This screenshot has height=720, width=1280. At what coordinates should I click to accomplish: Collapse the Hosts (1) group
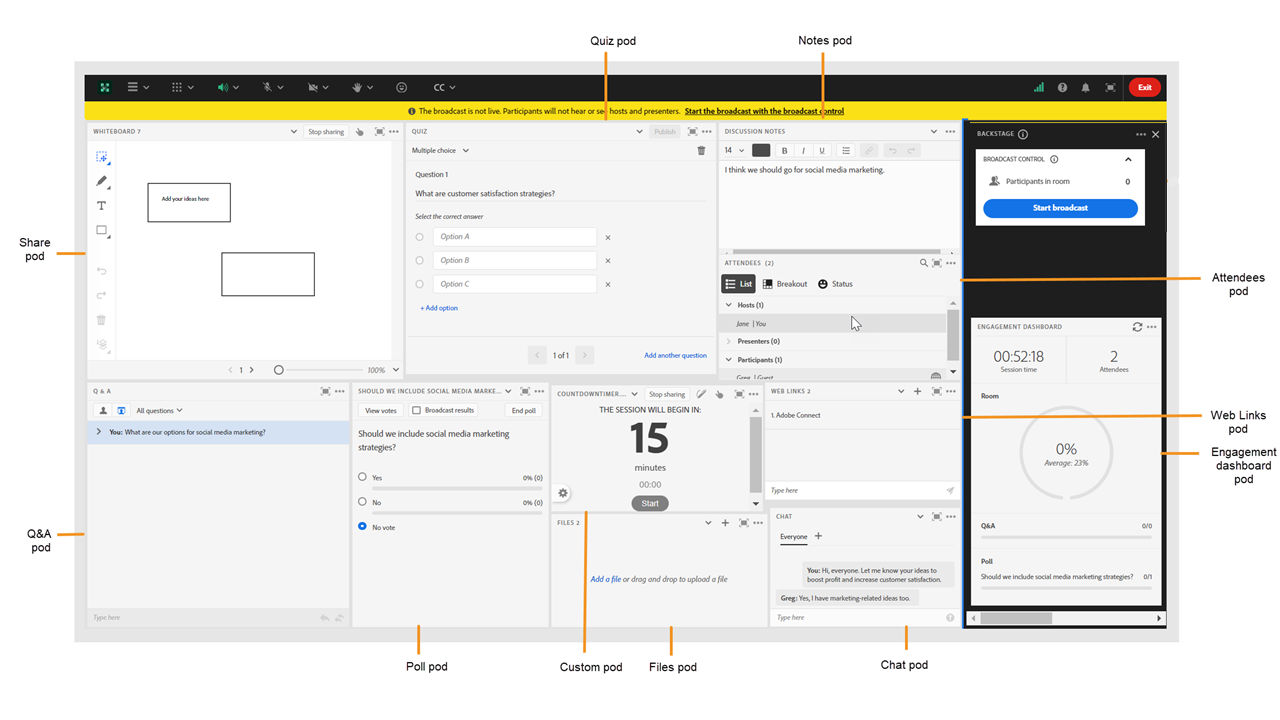click(728, 305)
